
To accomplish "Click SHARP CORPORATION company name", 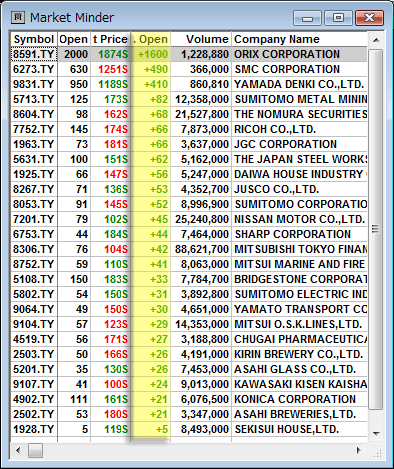I will point(293,234).
